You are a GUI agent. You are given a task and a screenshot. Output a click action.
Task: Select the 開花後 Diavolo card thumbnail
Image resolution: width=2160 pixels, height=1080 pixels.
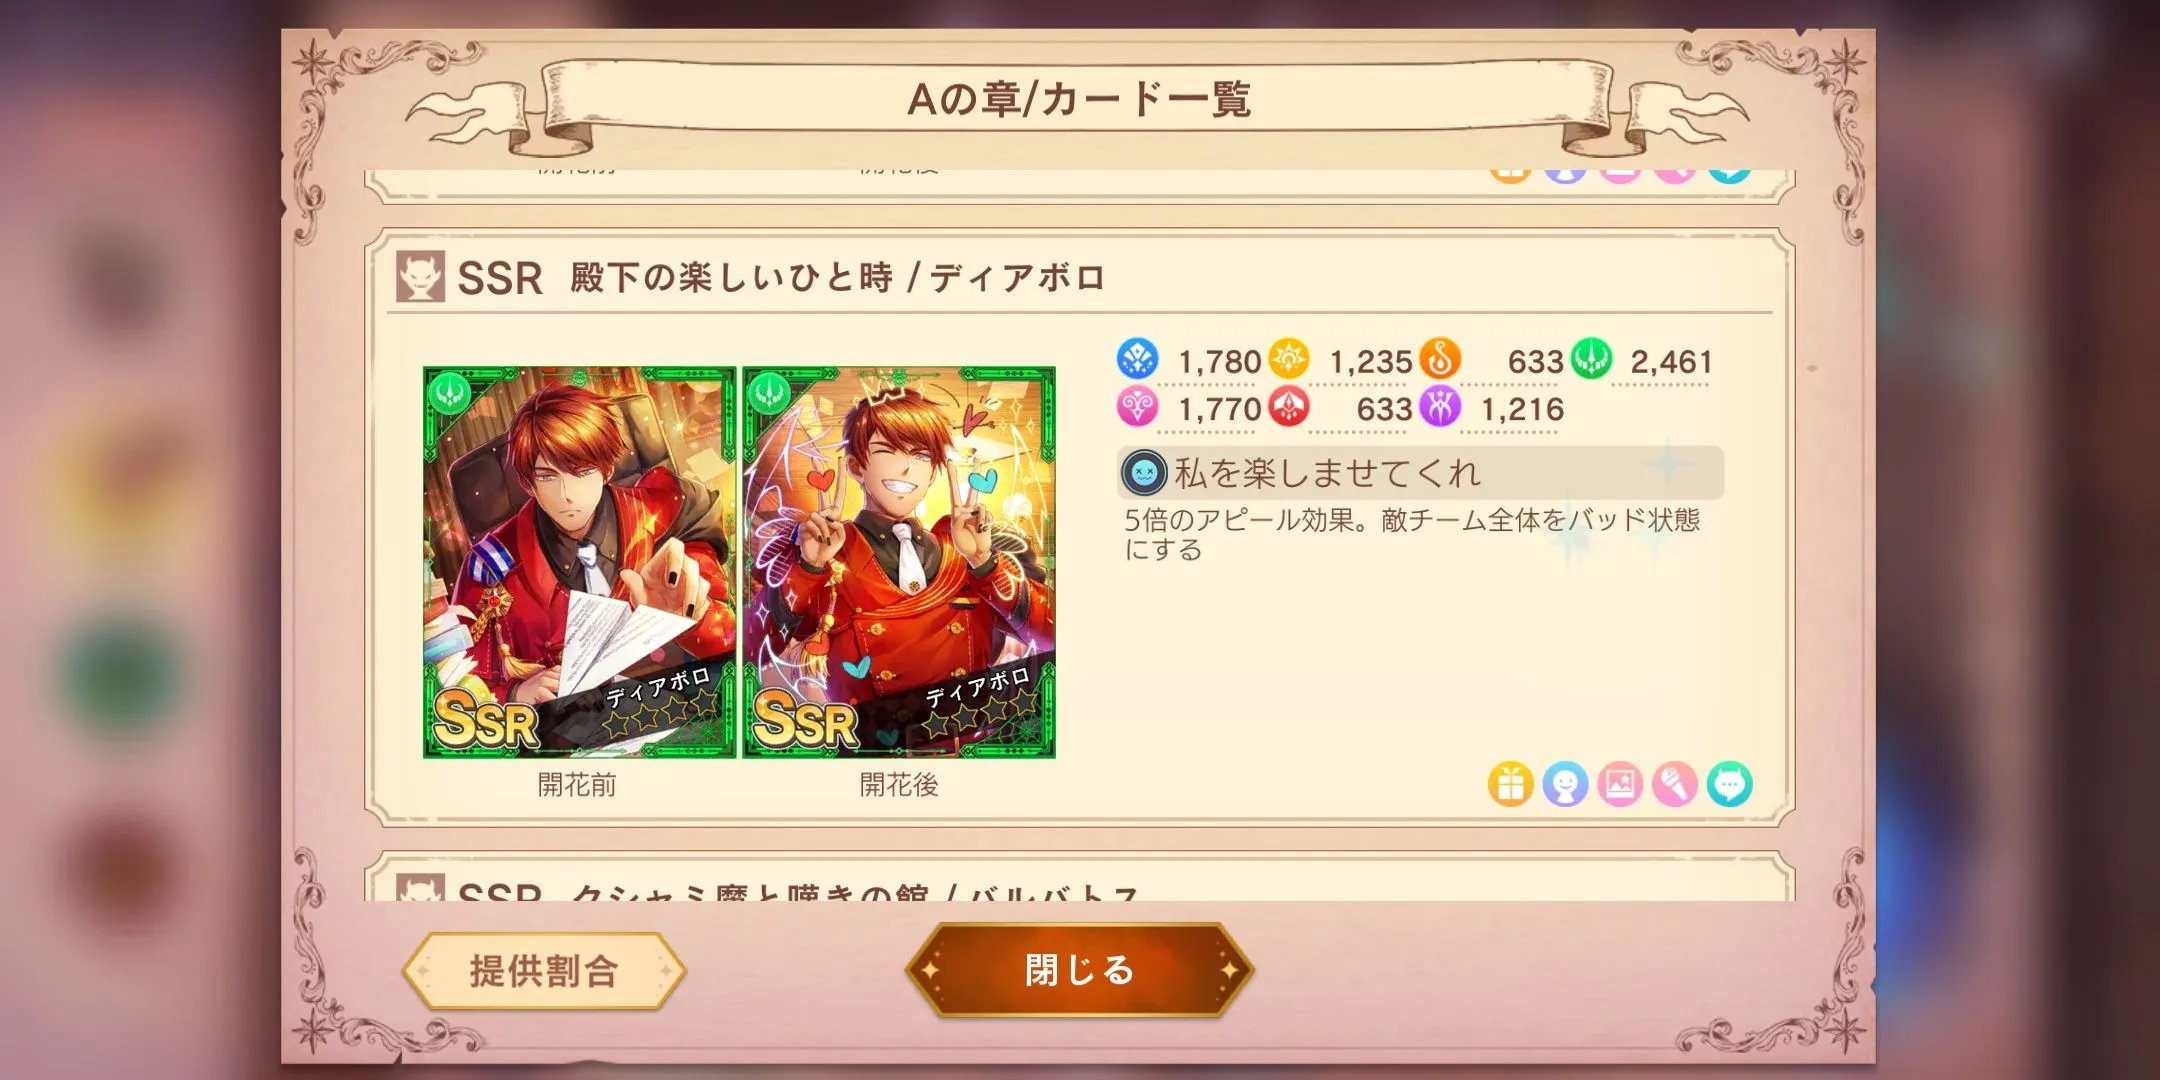[899, 562]
